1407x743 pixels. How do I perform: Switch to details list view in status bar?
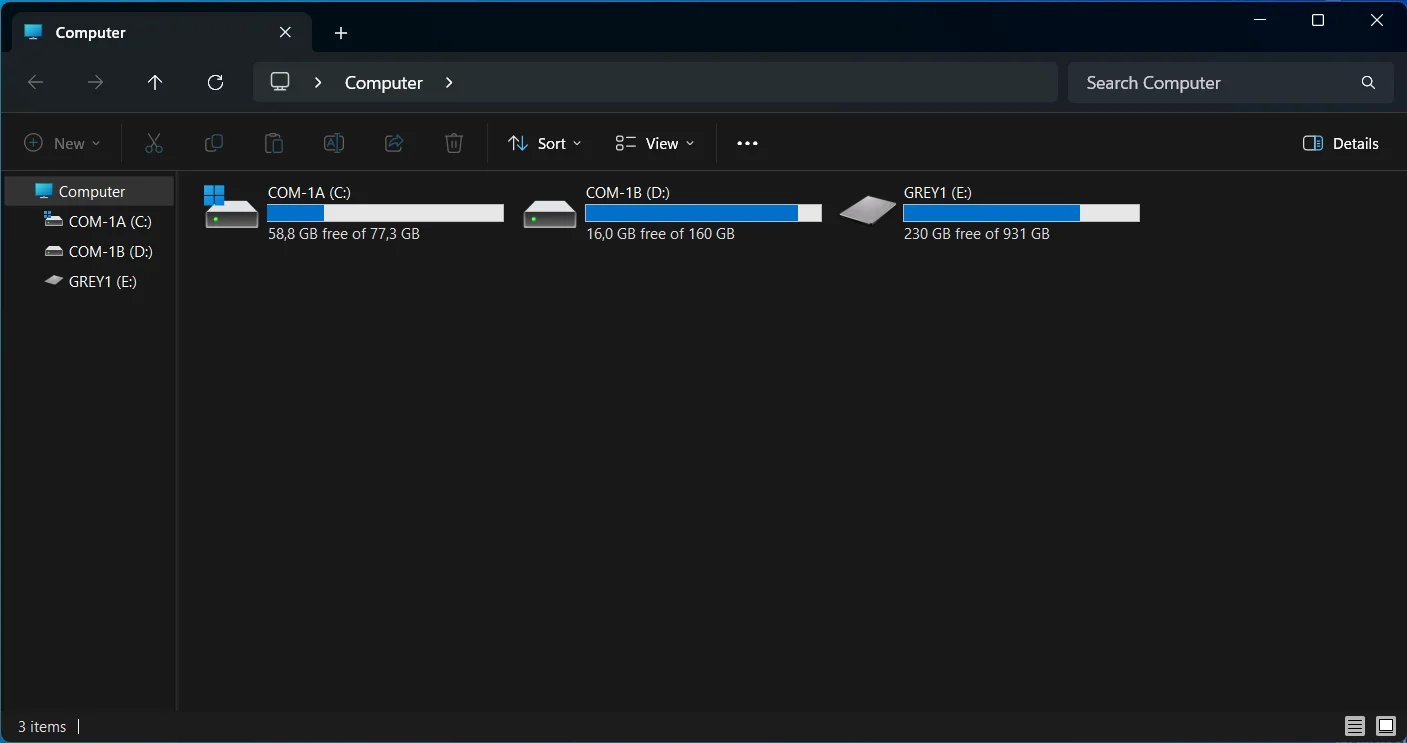point(1355,726)
